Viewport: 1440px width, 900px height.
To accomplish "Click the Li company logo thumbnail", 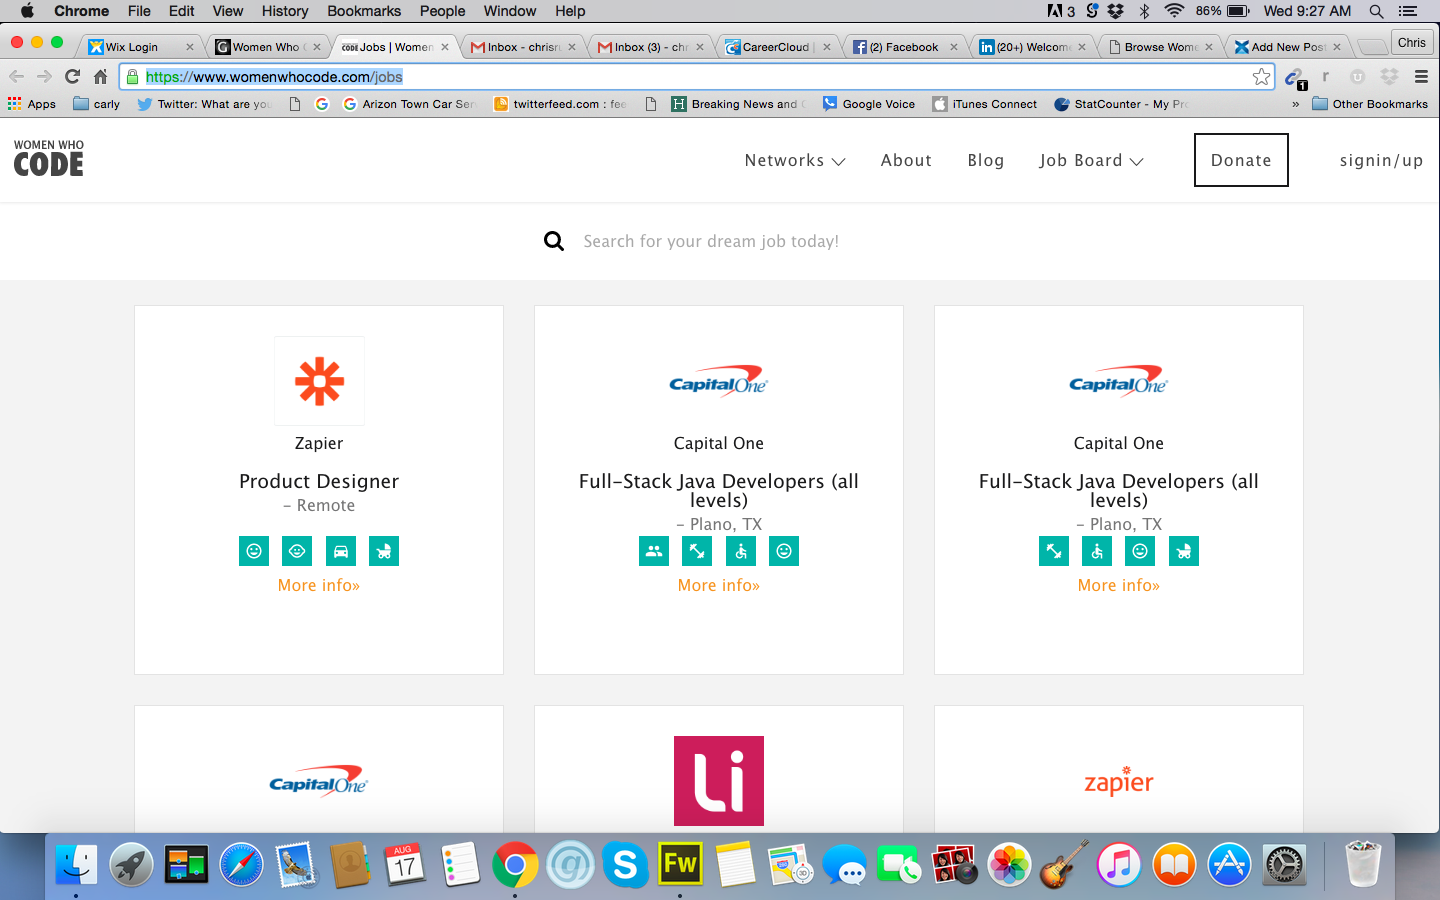I will click(x=719, y=781).
